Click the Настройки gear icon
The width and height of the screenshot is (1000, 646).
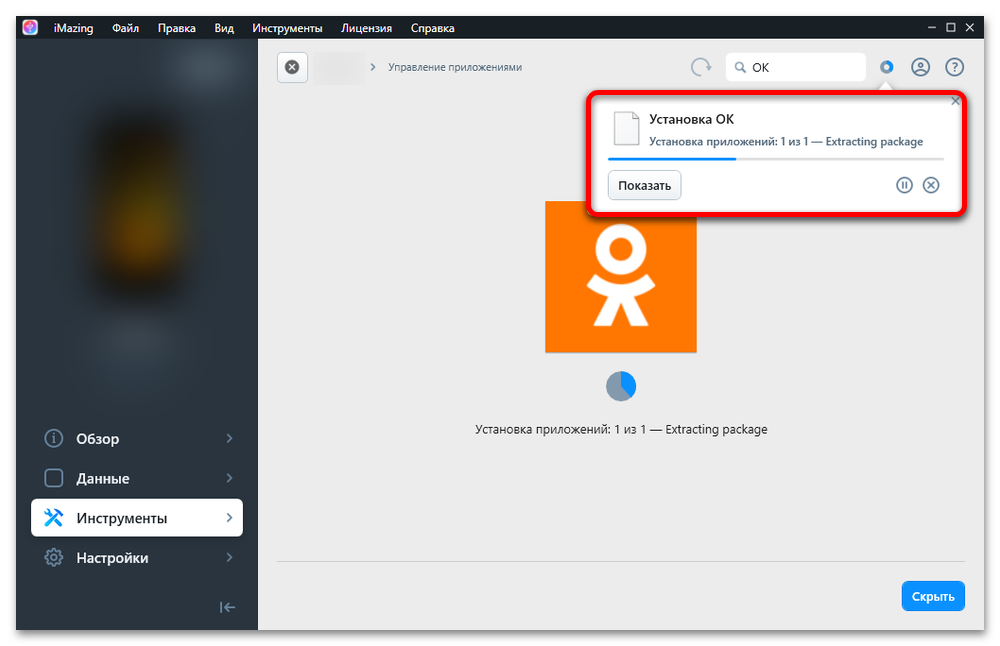(54, 557)
